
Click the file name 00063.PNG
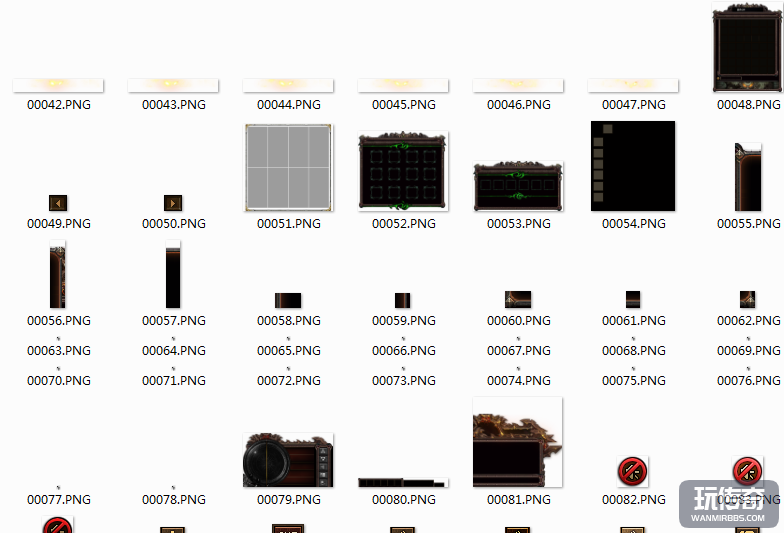(59, 350)
